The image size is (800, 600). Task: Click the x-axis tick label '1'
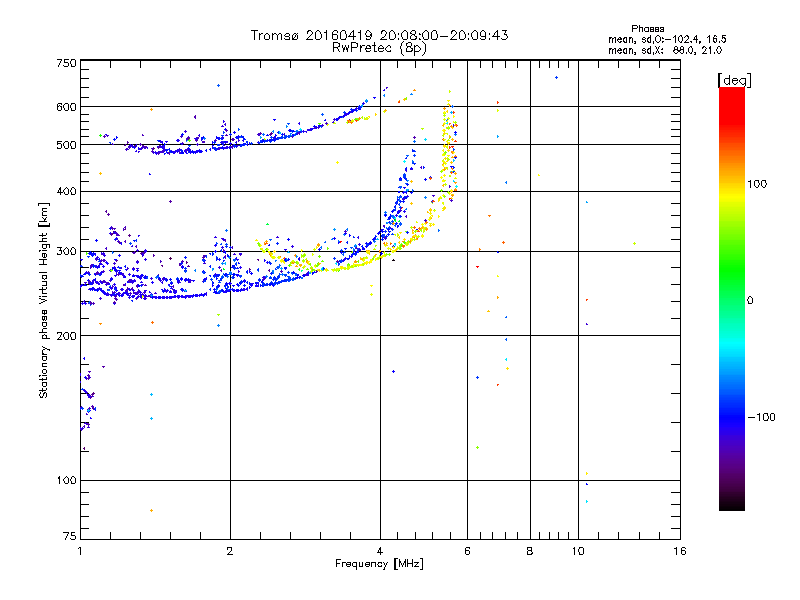click(x=80, y=551)
